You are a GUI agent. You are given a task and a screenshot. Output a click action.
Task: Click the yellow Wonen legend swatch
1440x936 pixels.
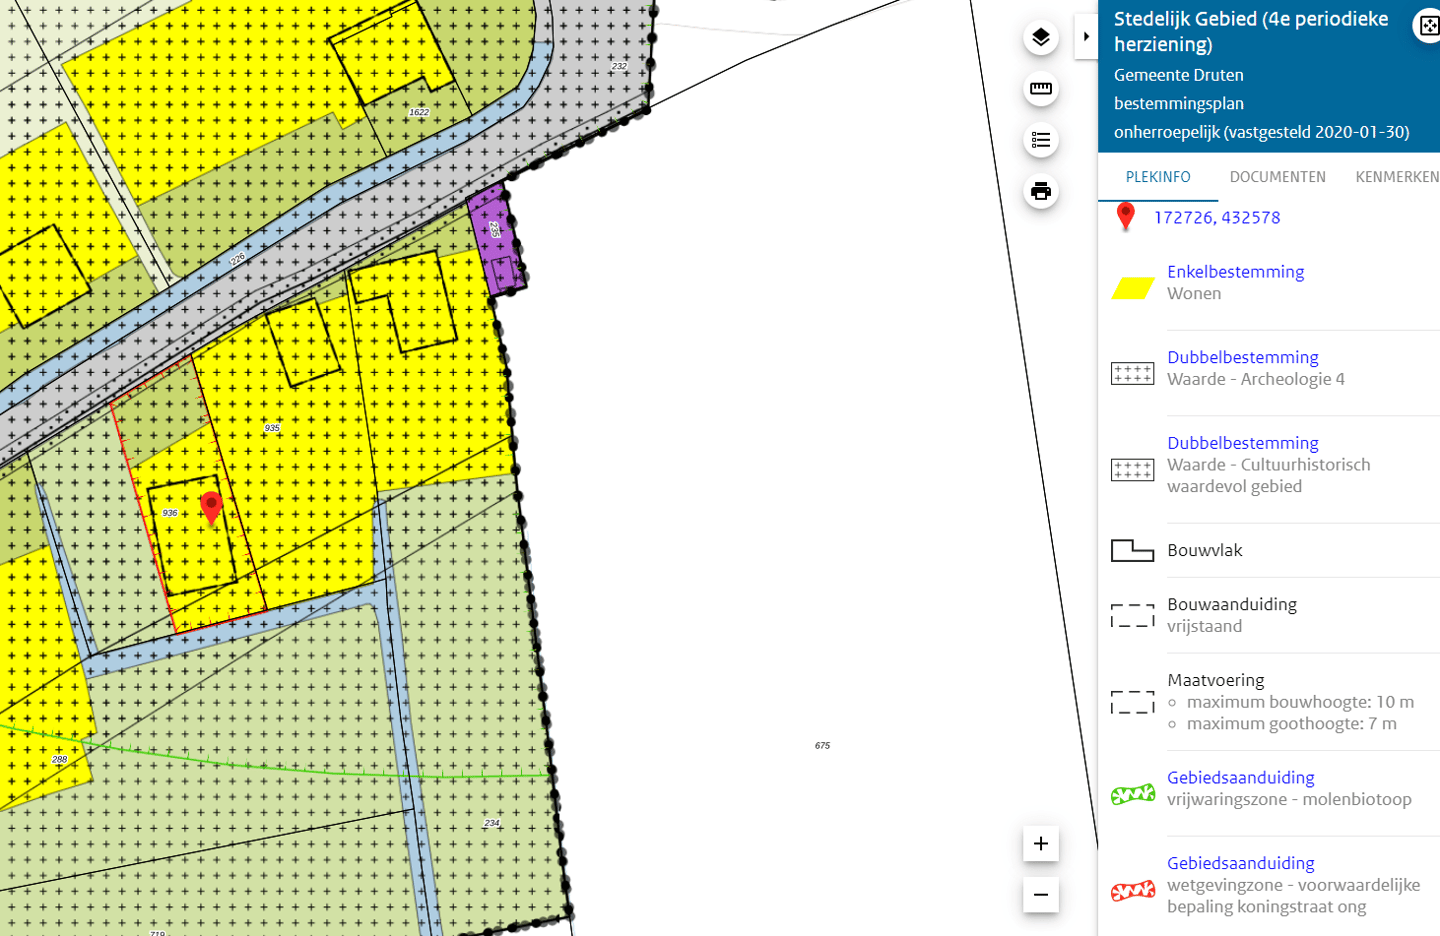coord(1133,289)
